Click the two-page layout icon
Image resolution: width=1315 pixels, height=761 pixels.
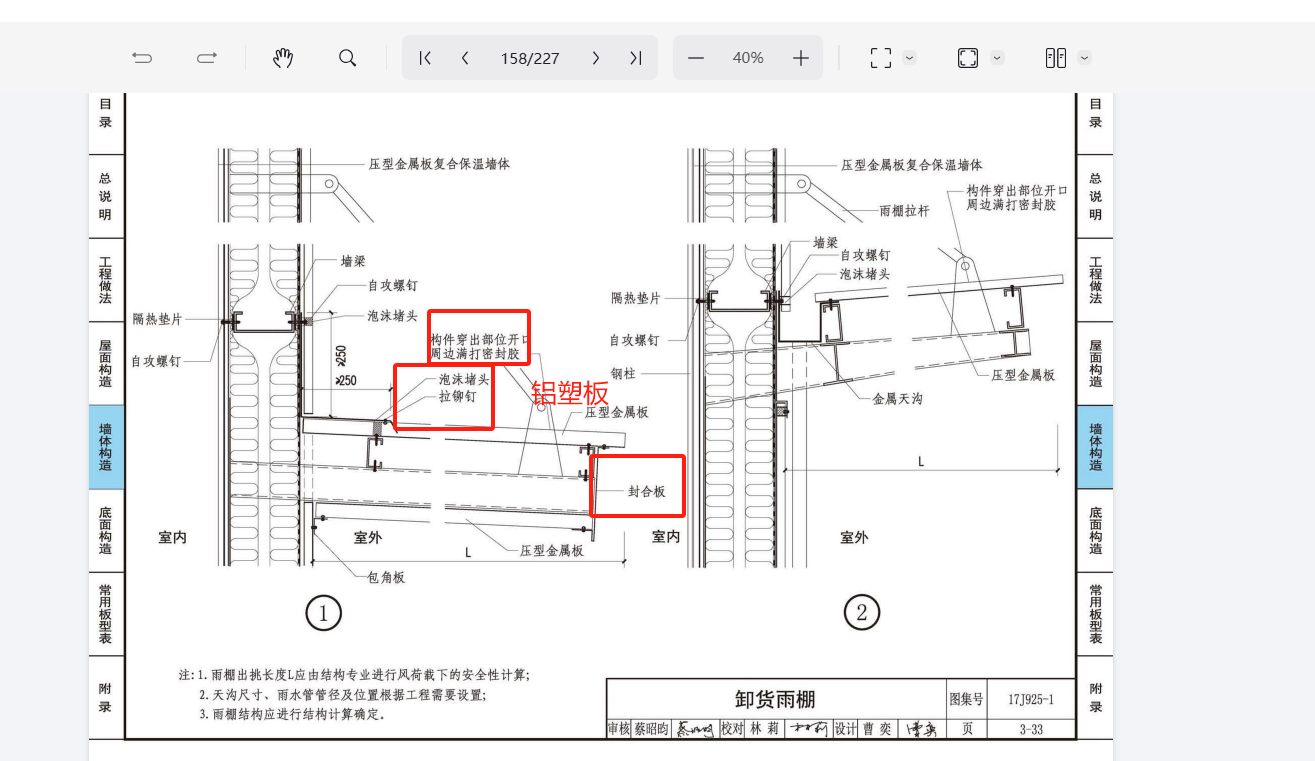click(1056, 58)
